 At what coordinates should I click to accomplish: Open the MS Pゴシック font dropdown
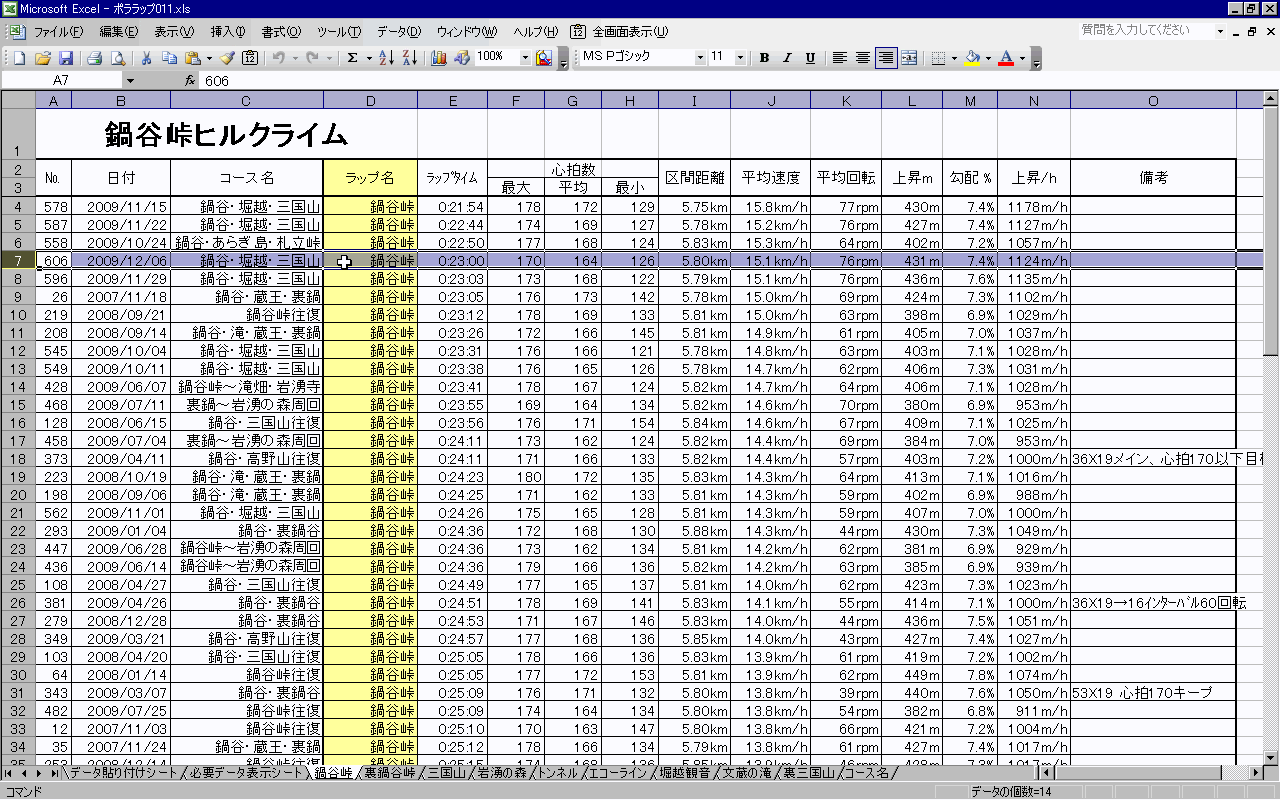[700, 58]
